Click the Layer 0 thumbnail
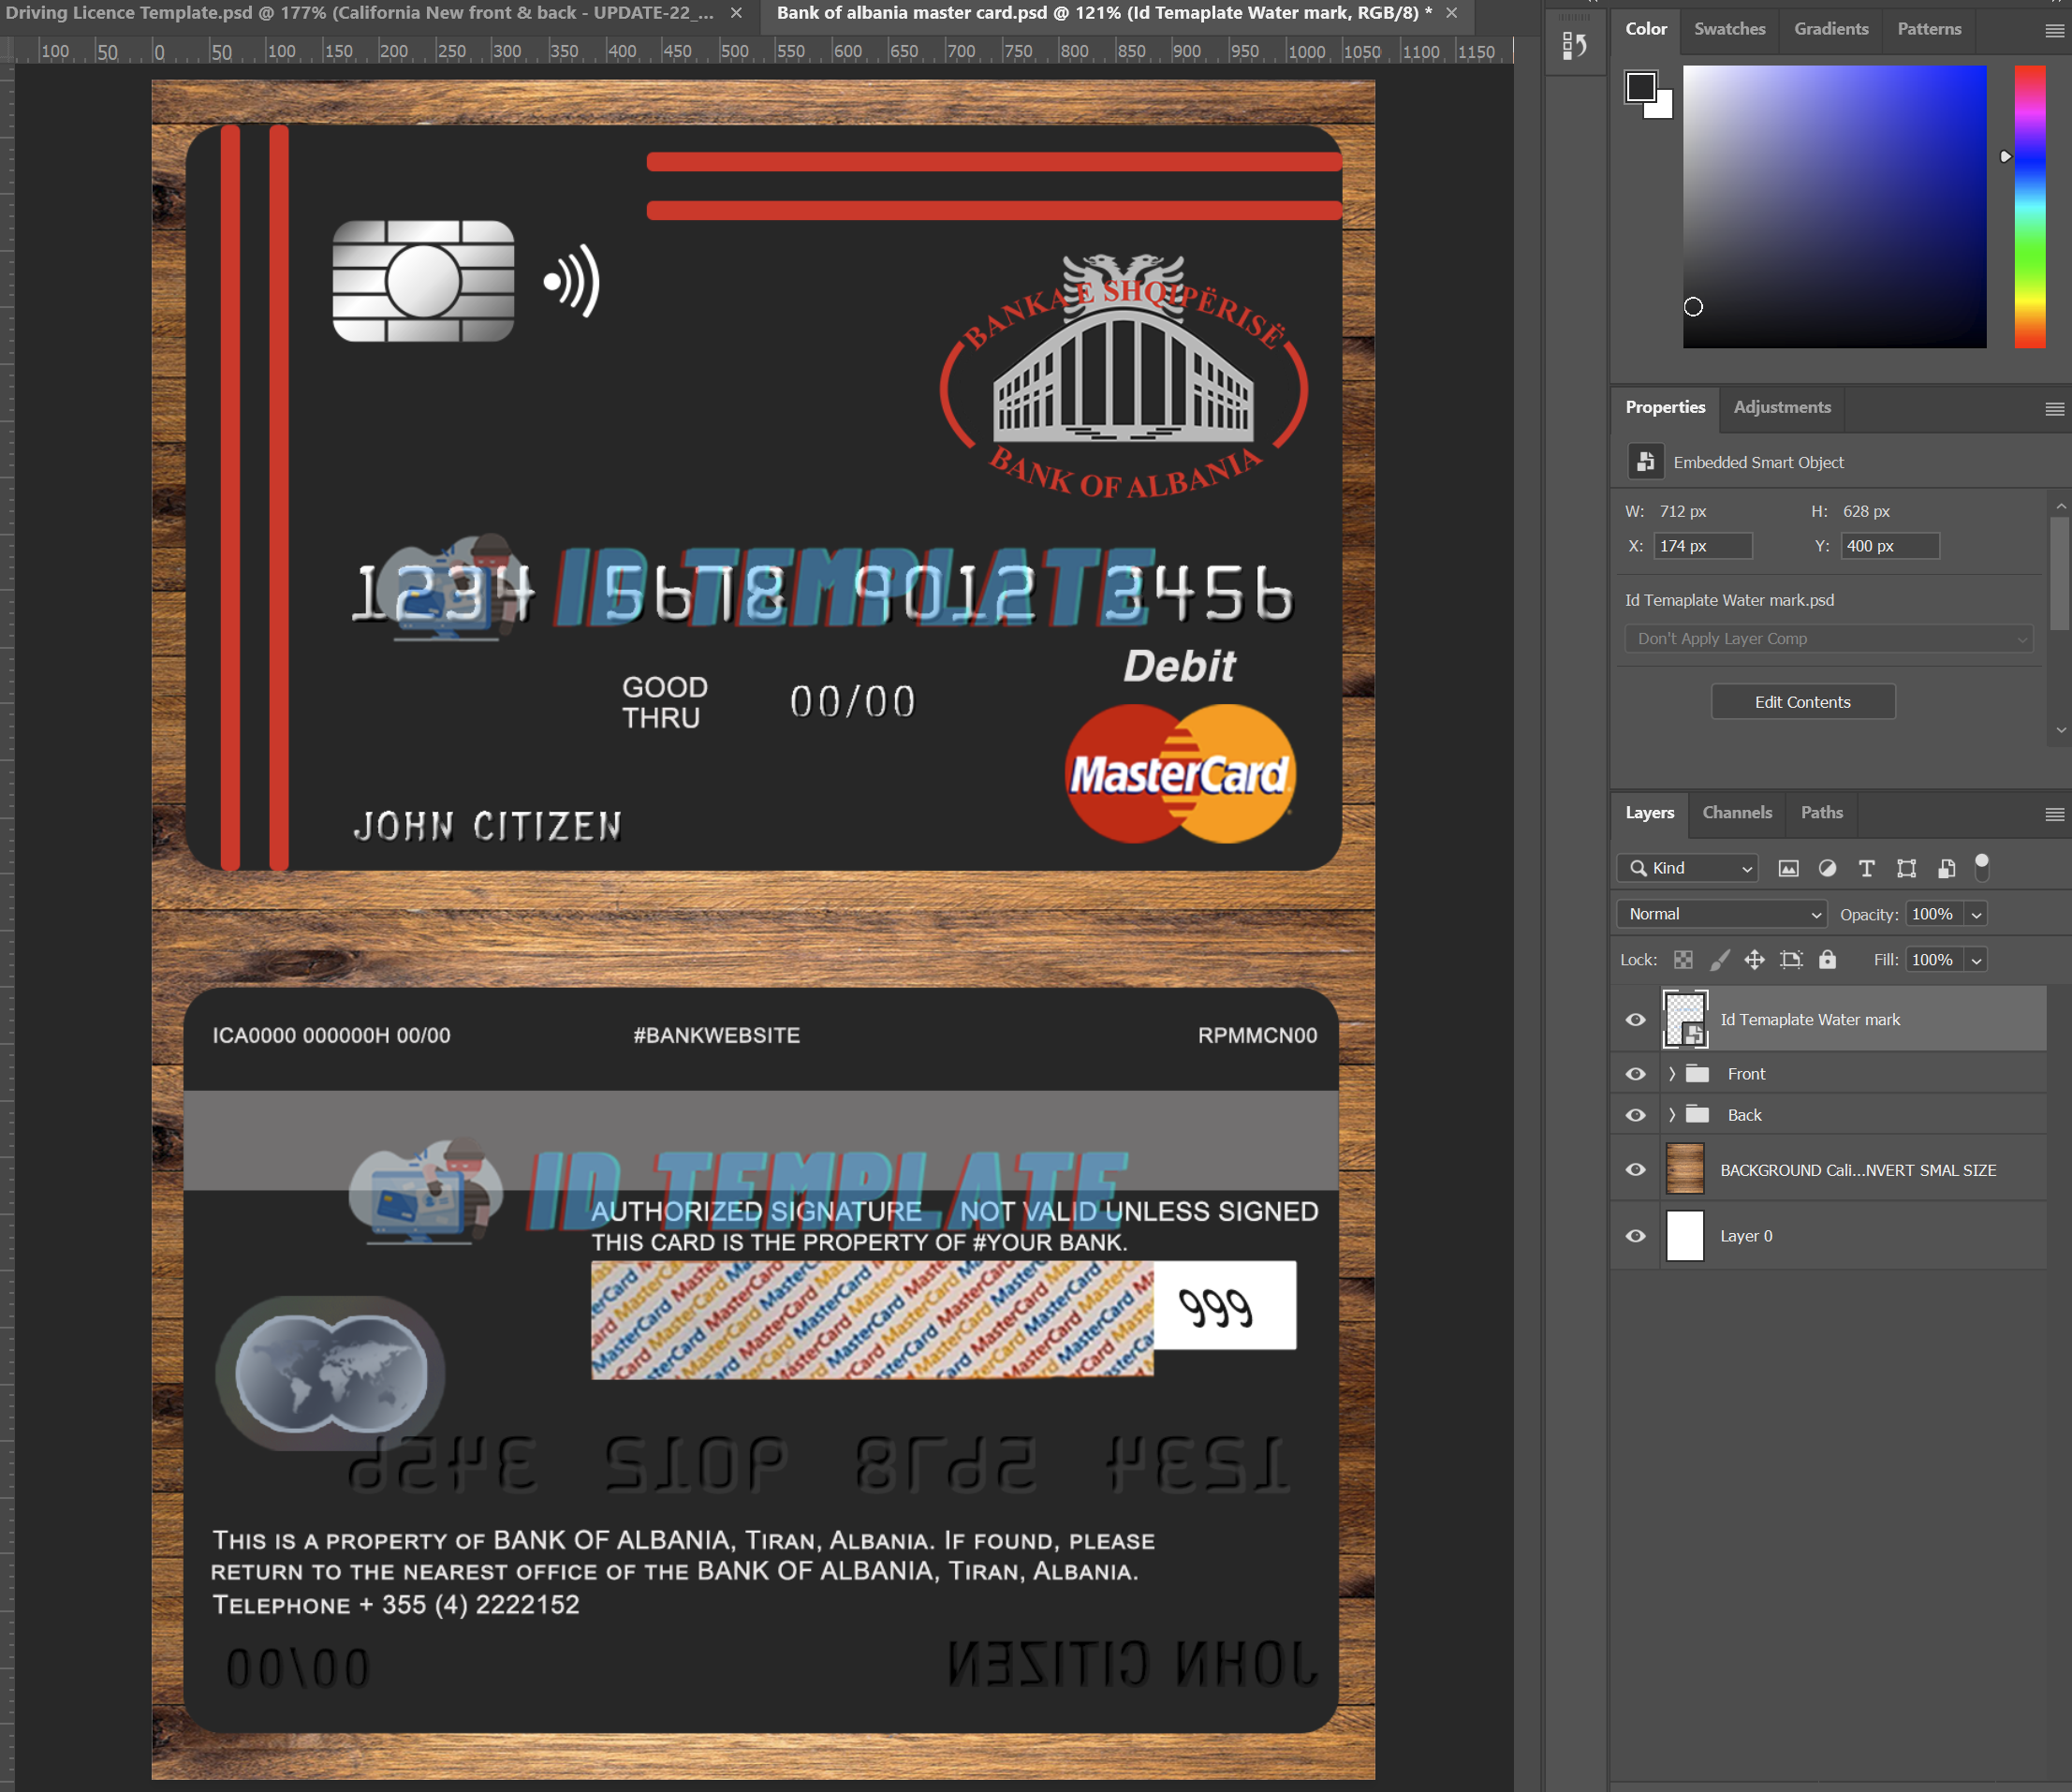The image size is (2072, 1792). [1685, 1235]
